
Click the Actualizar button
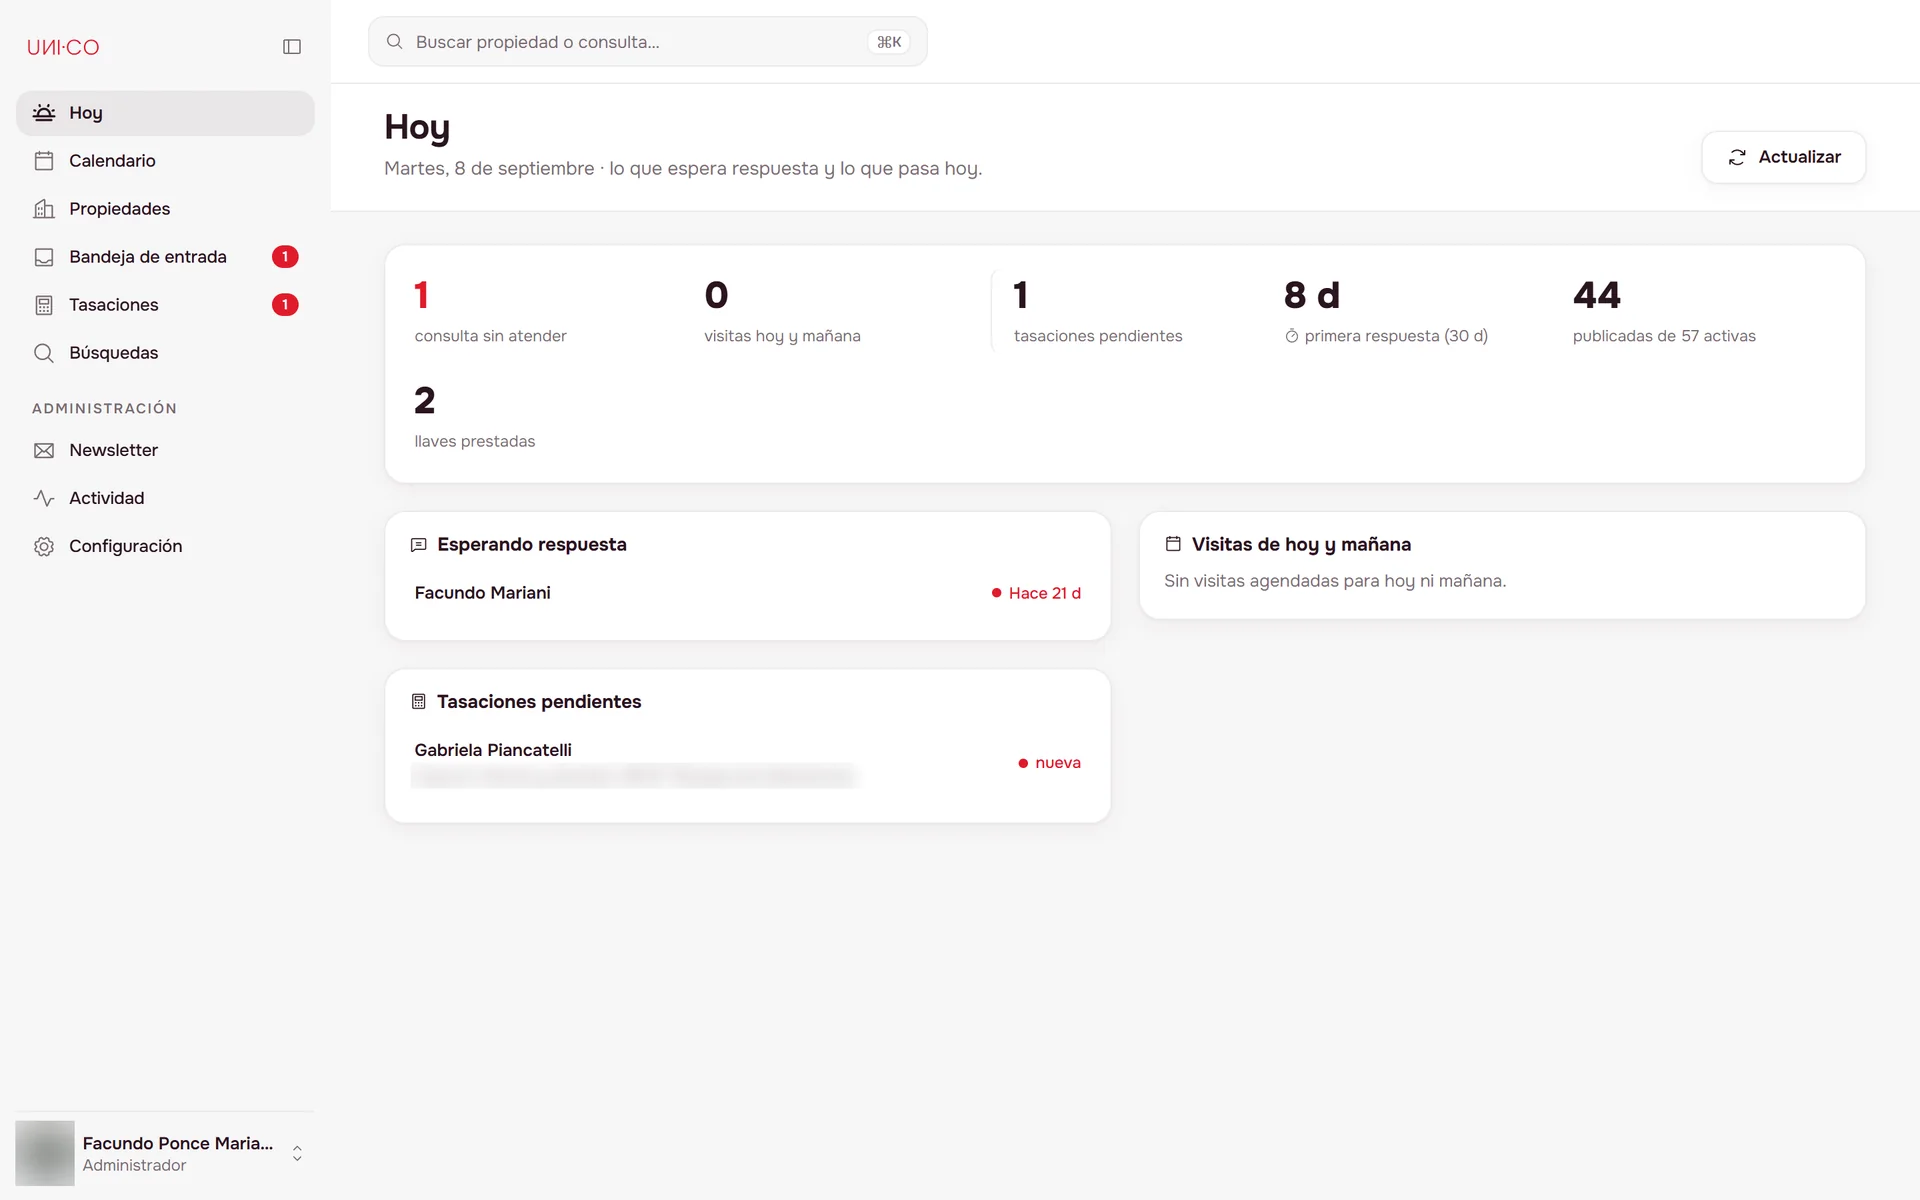click(x=1783, y=157)
